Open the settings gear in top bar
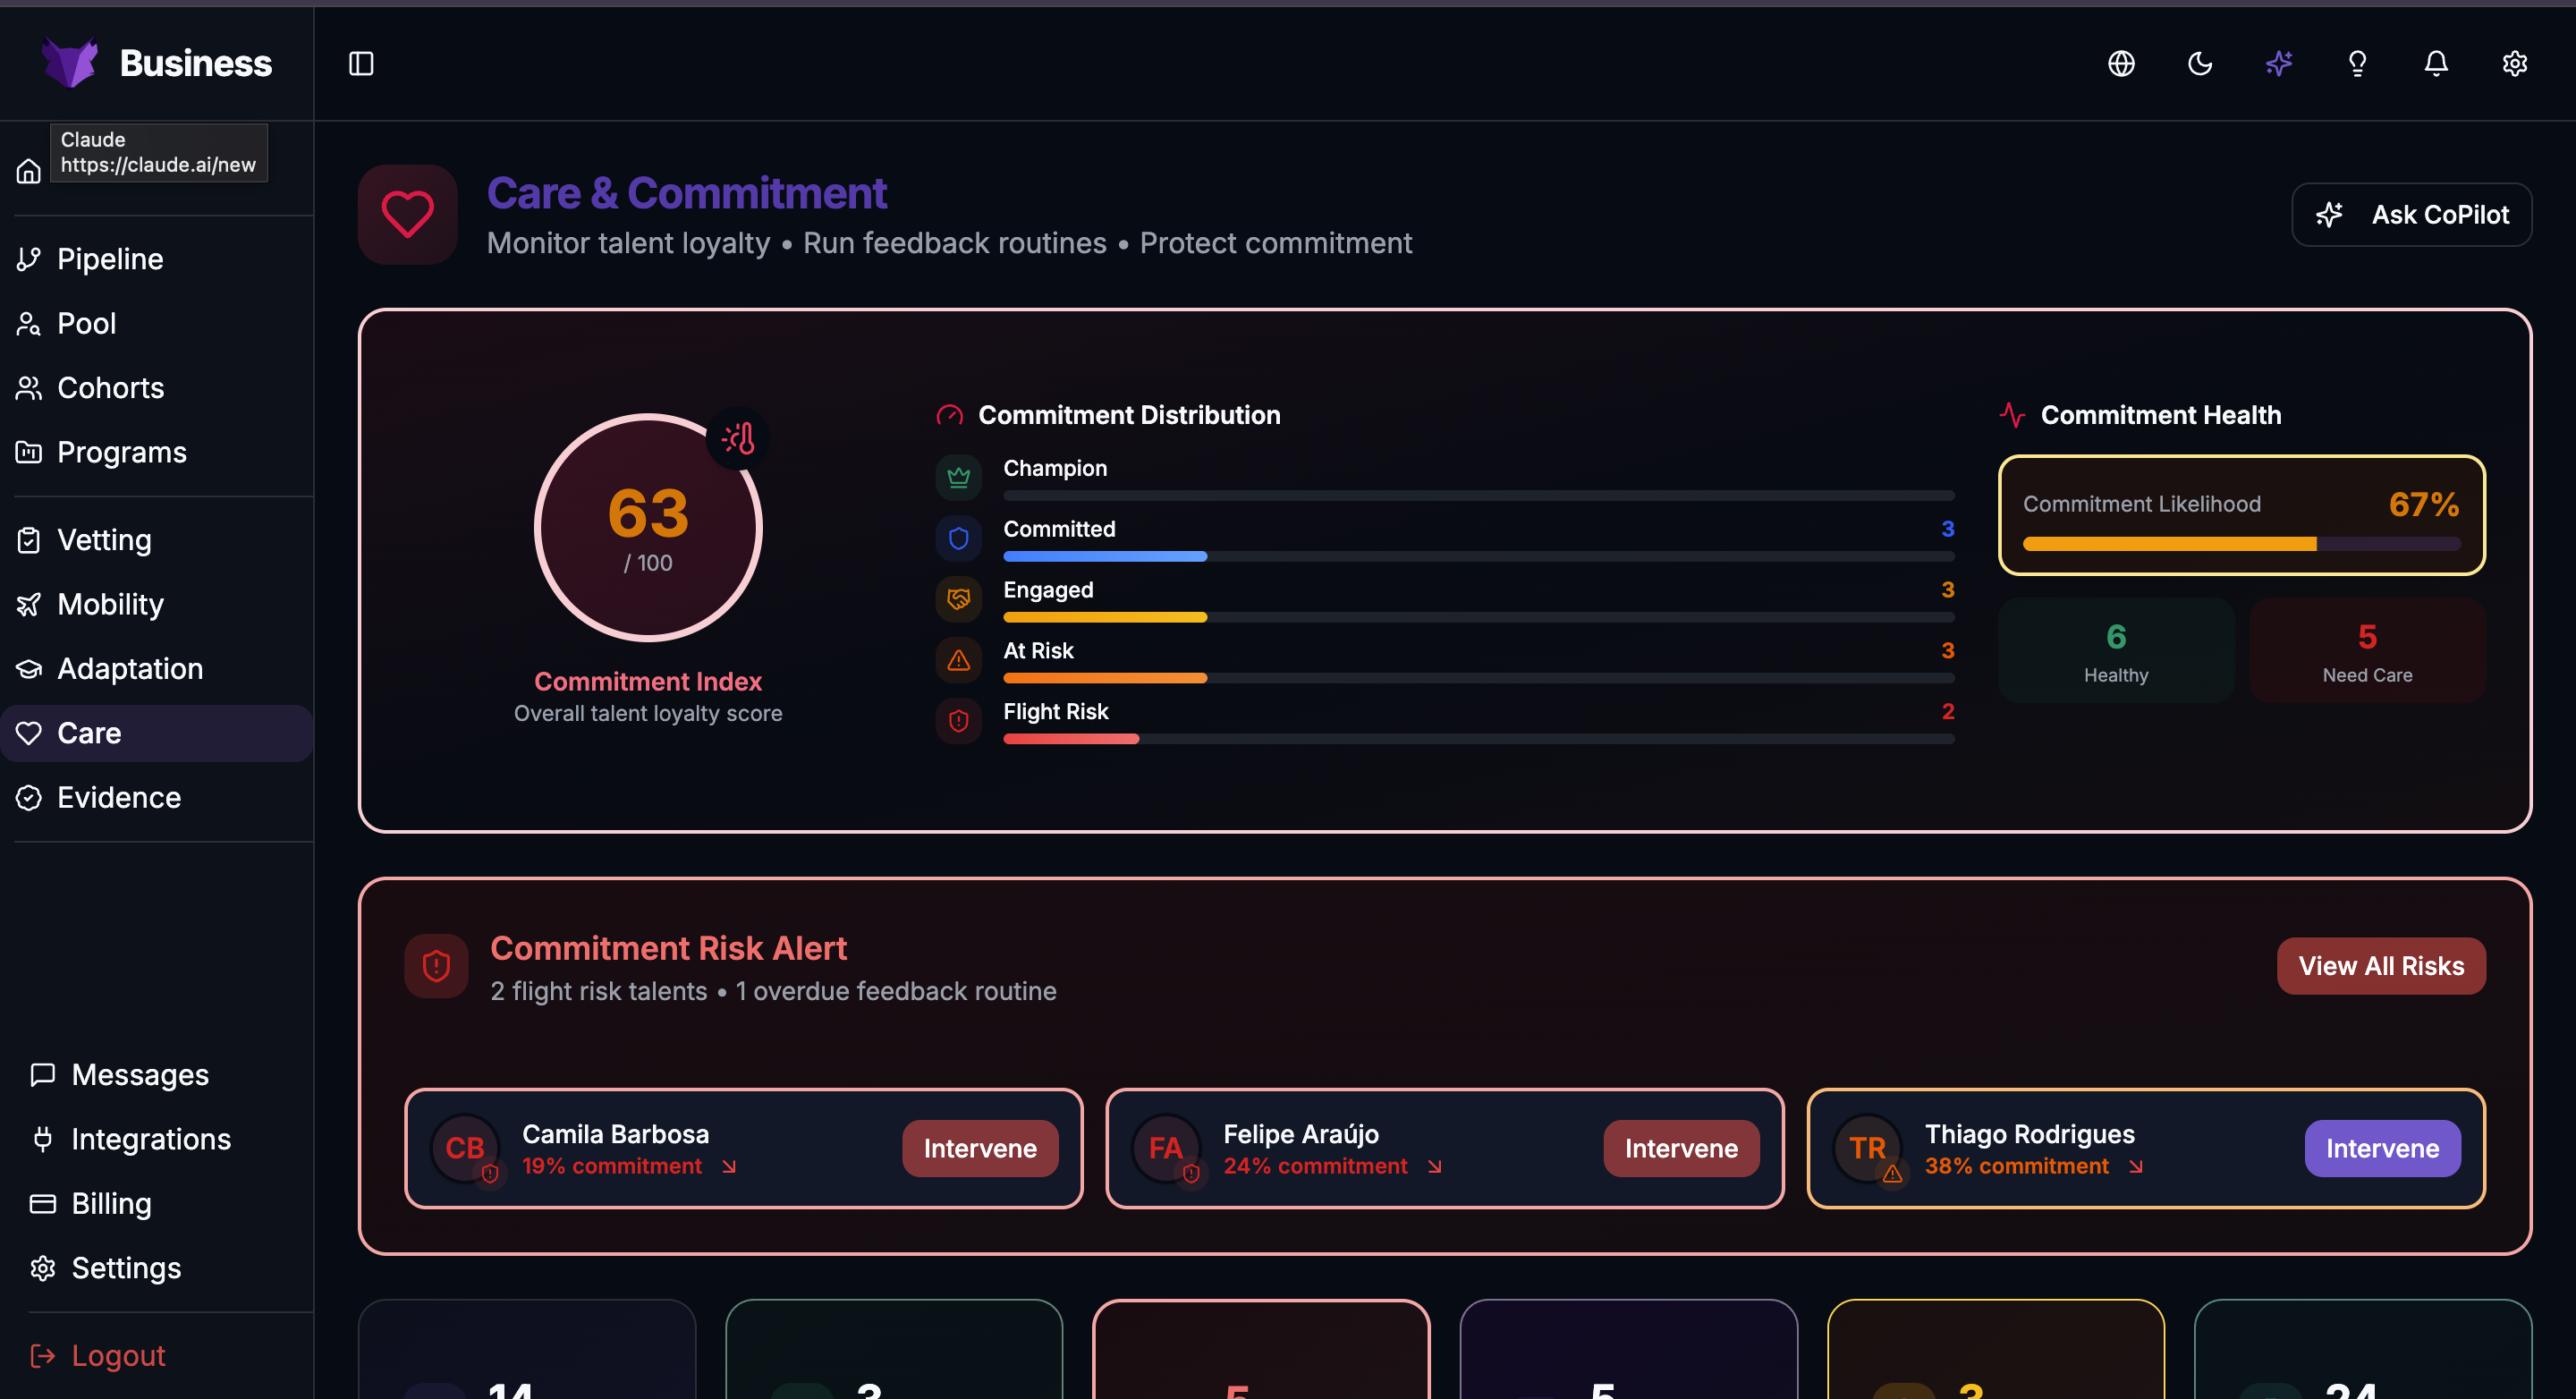This screenshot has width=2576, height=1399. (x=2515, y=63)
